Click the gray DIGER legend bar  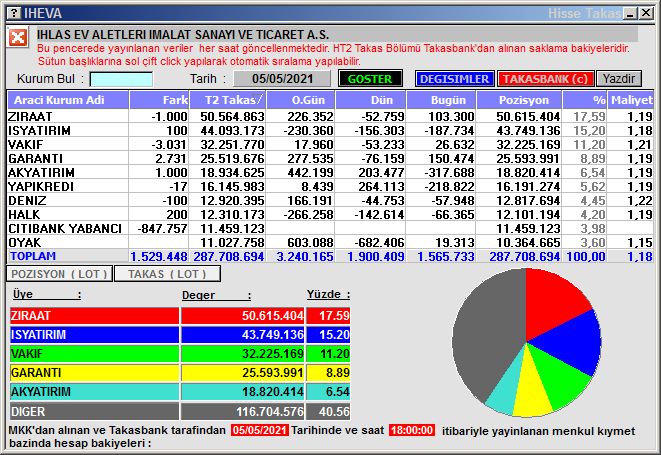94,411
